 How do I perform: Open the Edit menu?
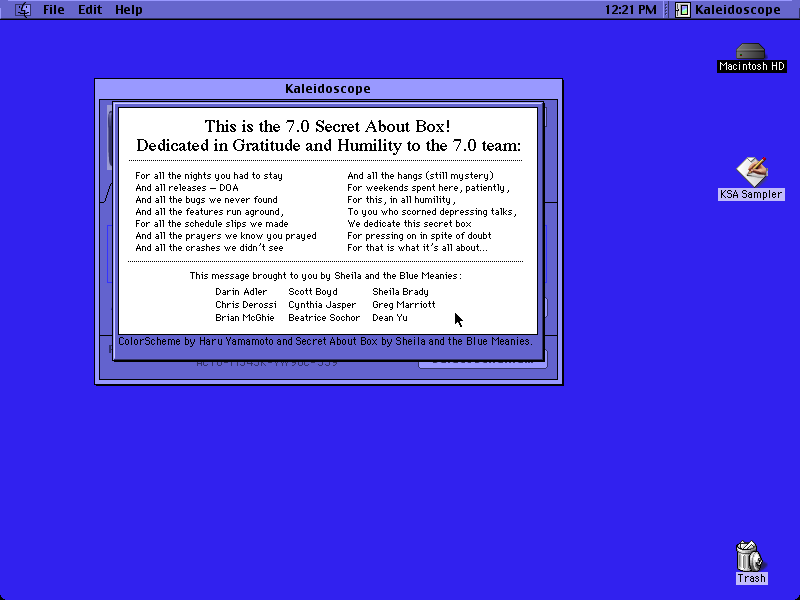(90, 10)
